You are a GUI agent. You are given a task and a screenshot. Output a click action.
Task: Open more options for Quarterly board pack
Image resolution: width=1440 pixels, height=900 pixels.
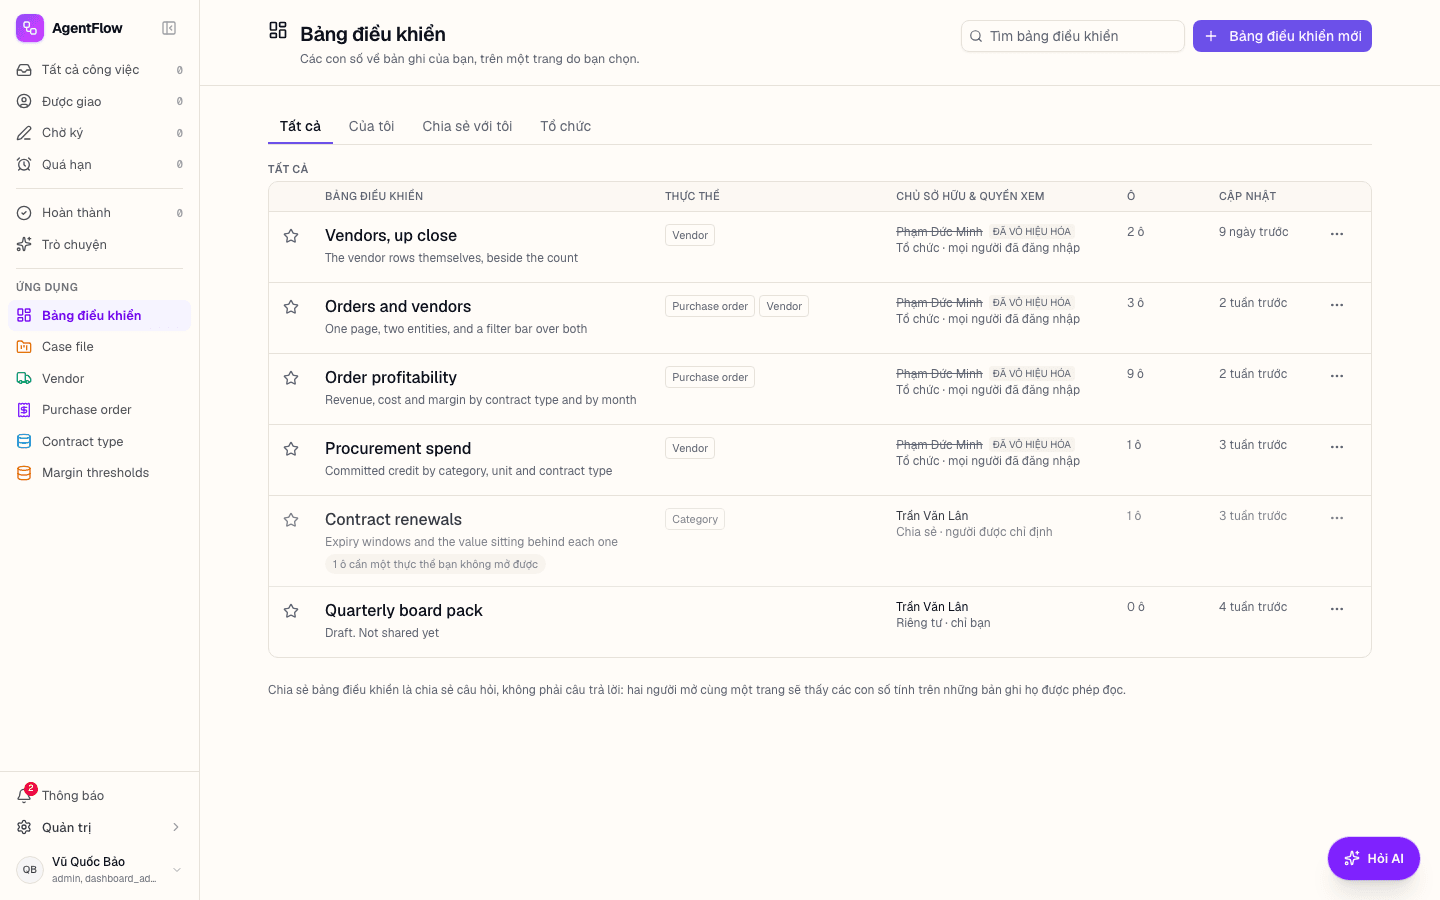coord(1337,609)
